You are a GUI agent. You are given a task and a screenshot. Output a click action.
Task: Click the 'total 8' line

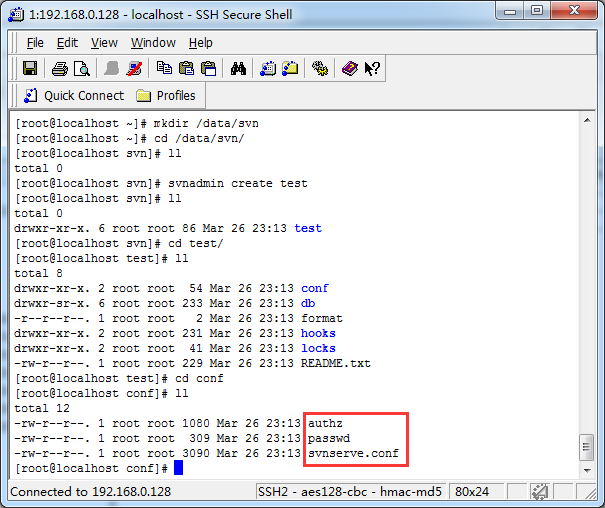tap(39, 273)
